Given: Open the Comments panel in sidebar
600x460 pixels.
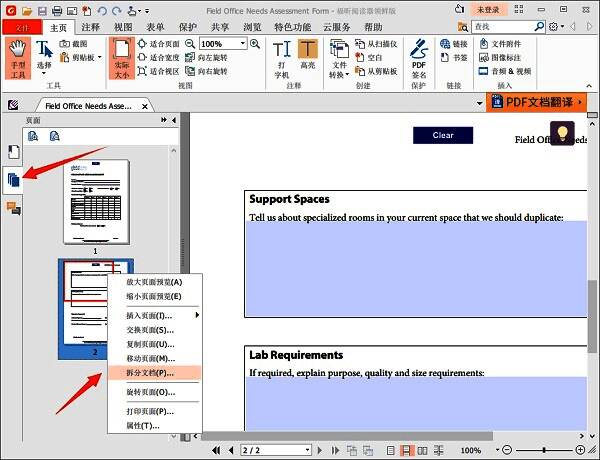Looking at the screenshot, I should pyautogui.click(x=14, y=208).
